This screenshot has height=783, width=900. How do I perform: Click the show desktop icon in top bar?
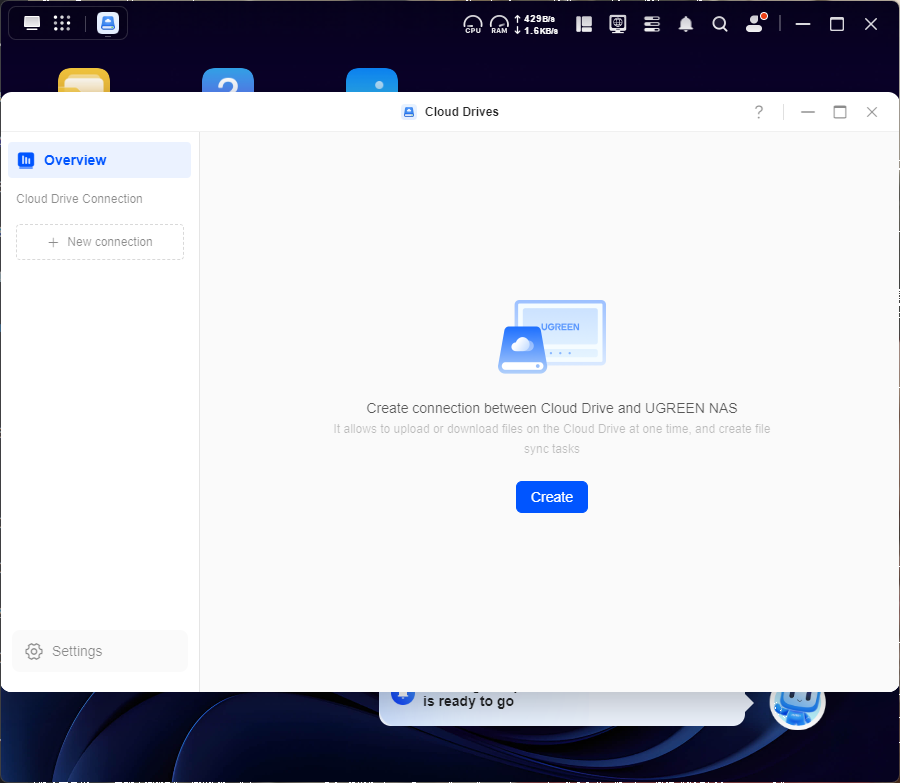pos(32,23)
